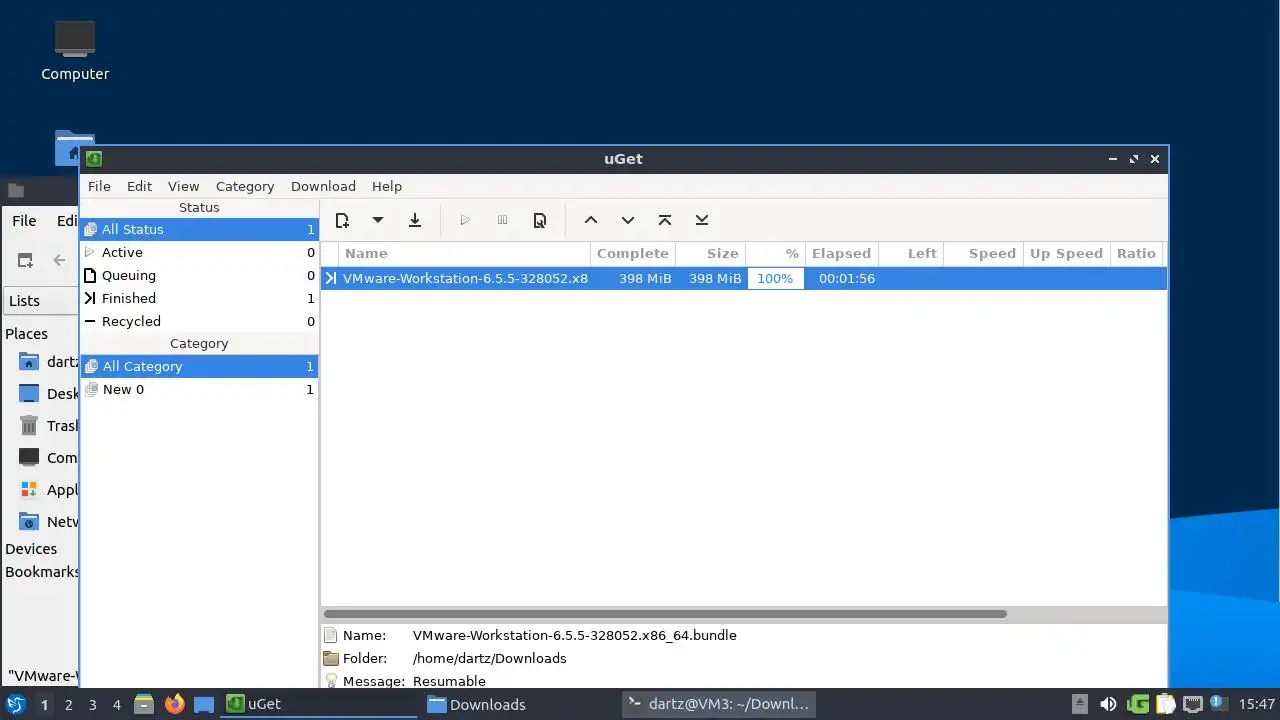
Task: Click the Size column header
Action: click(711, 253)
